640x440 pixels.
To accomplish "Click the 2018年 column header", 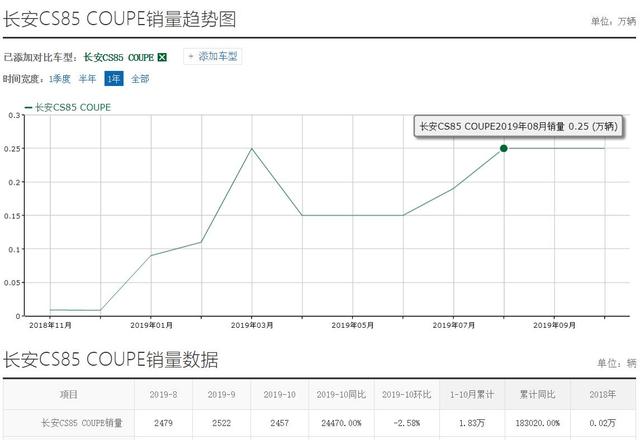I will click(602, 394).
